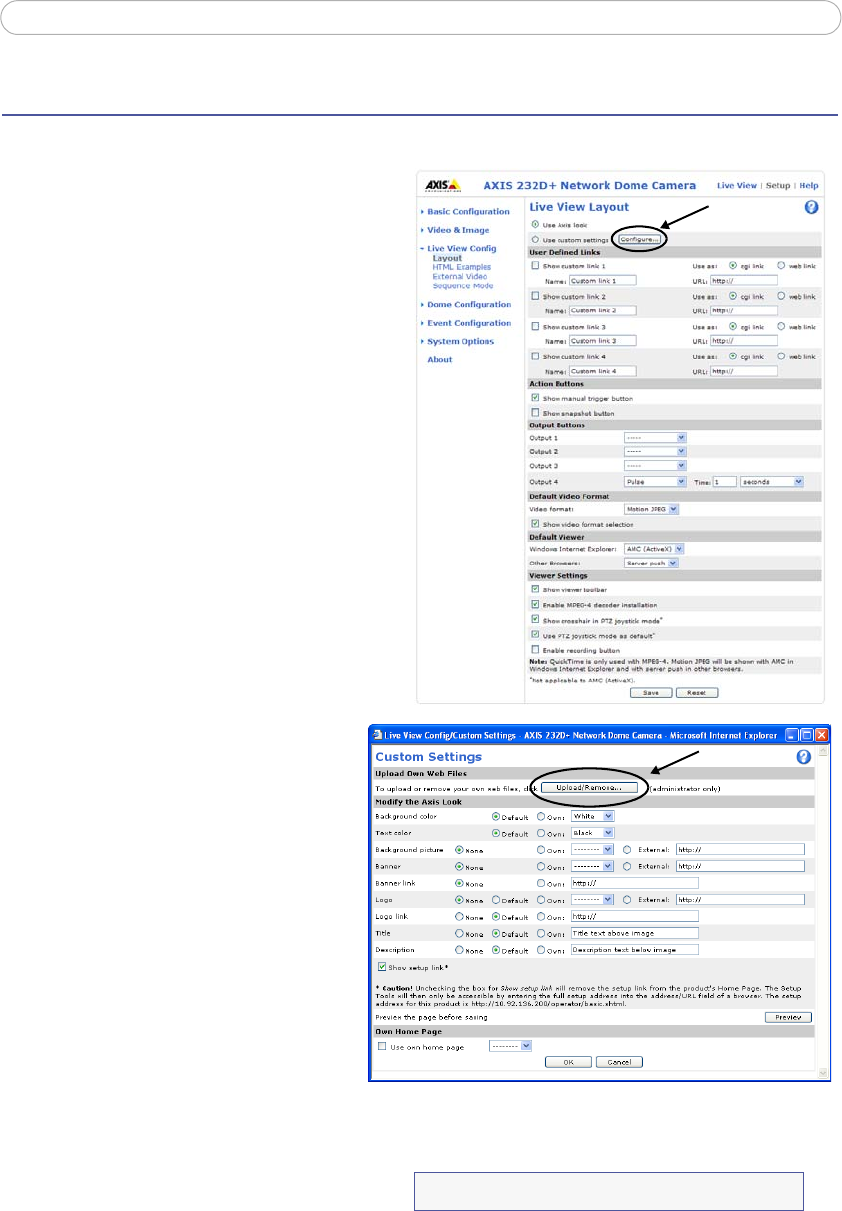Toggle Show manual trigger button checkbox
Image resolution: width=842 pixels, height=1211 pixels.
535,398
